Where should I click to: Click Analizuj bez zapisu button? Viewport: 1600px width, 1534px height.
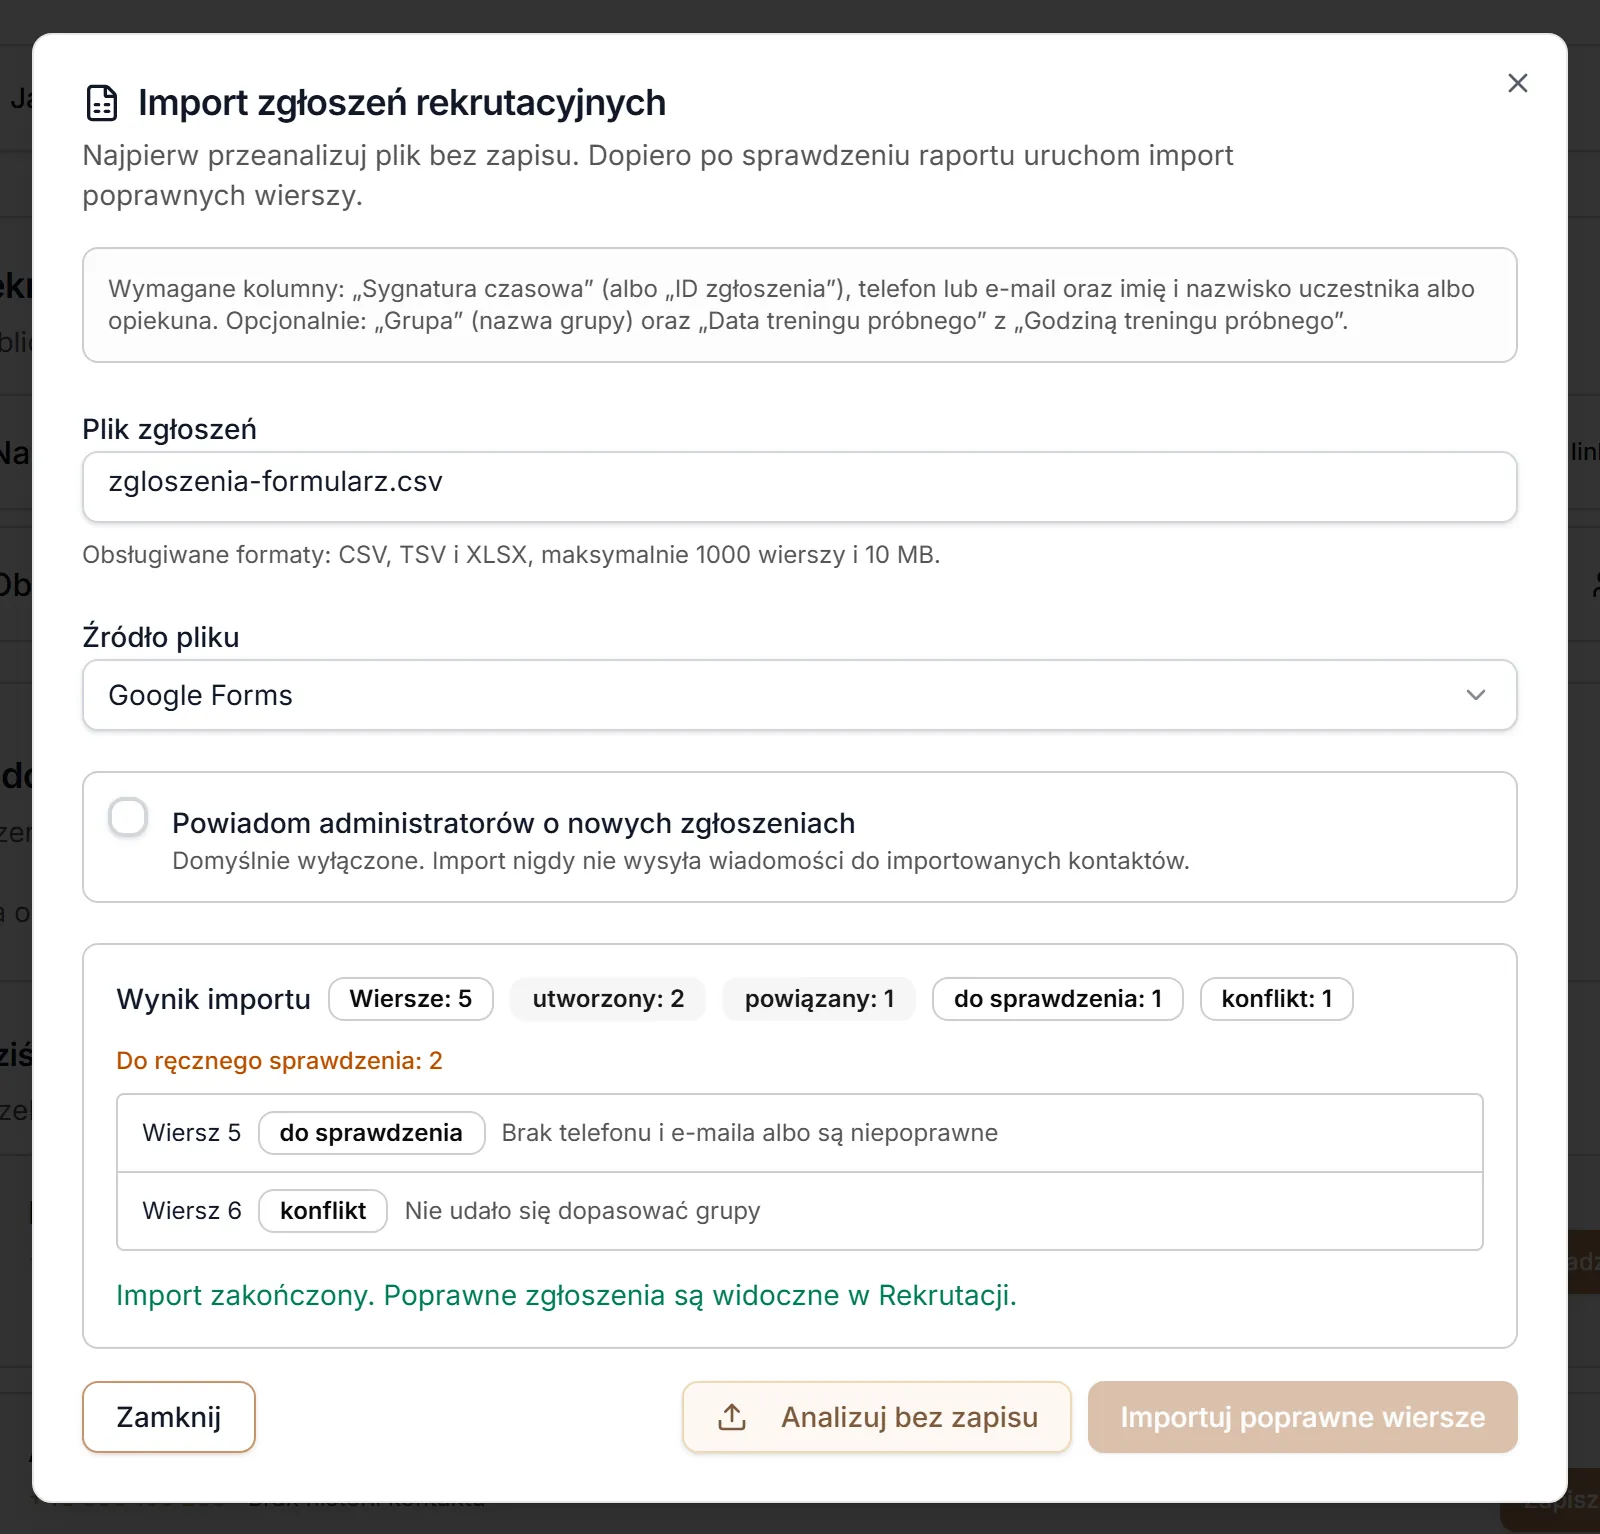point(877,1417)
